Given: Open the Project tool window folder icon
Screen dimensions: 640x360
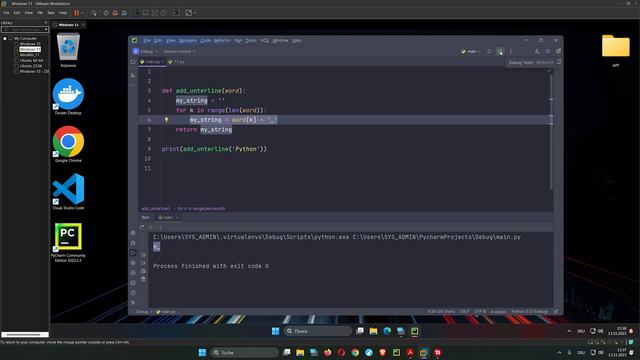Looking at the screenshot, I should pyautogui.click(x=133, y=62).
